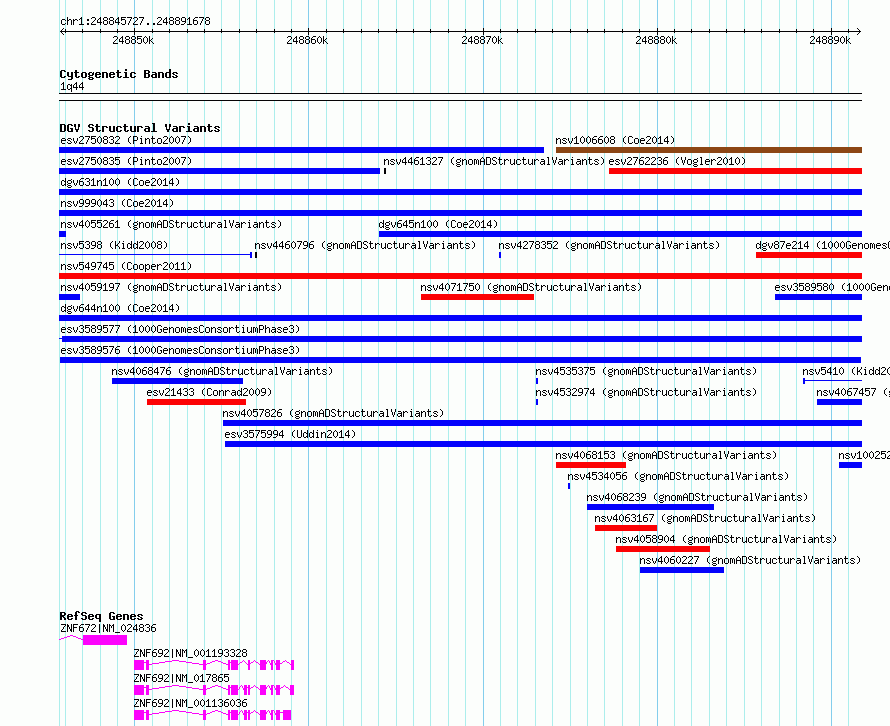Open the esv2750835 (Pinto2007) variant label
Screen dimensions: 890x726
126,161
